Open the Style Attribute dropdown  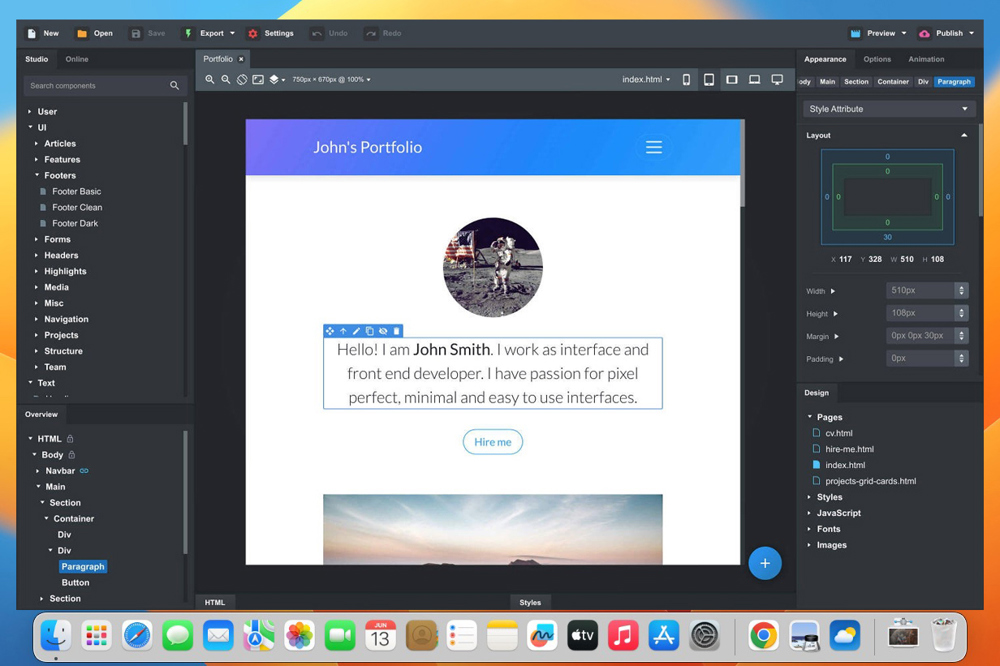888,109
